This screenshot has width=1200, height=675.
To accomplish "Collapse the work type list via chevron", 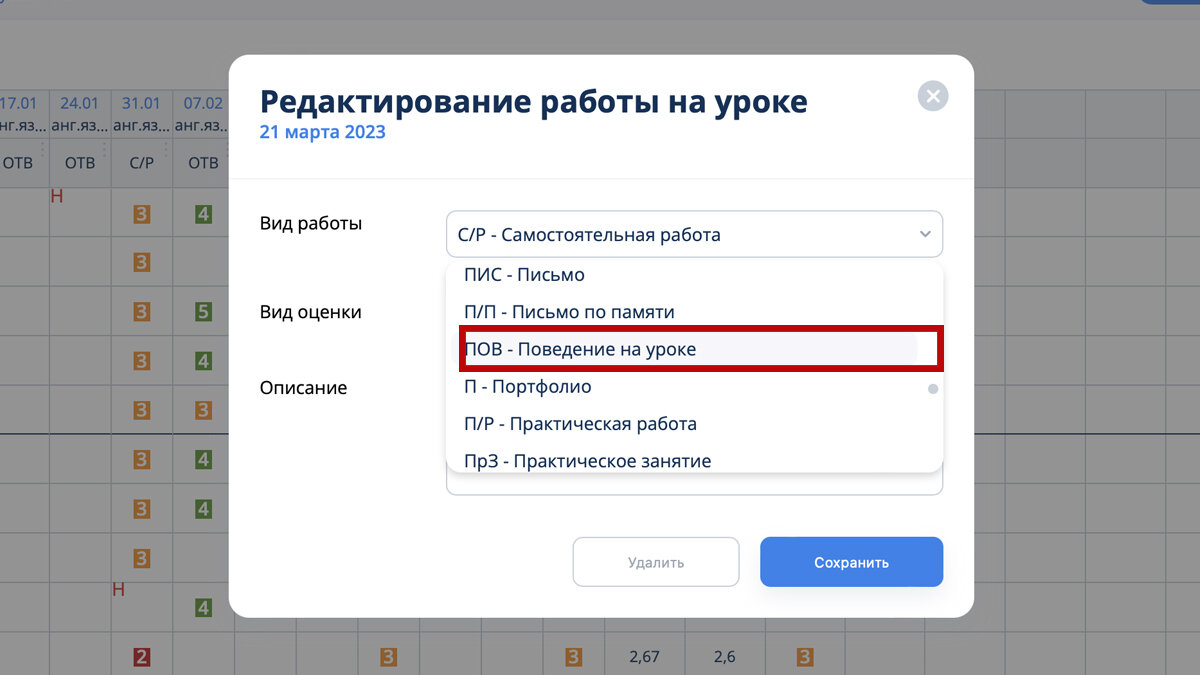I will [x=924, y=233].
